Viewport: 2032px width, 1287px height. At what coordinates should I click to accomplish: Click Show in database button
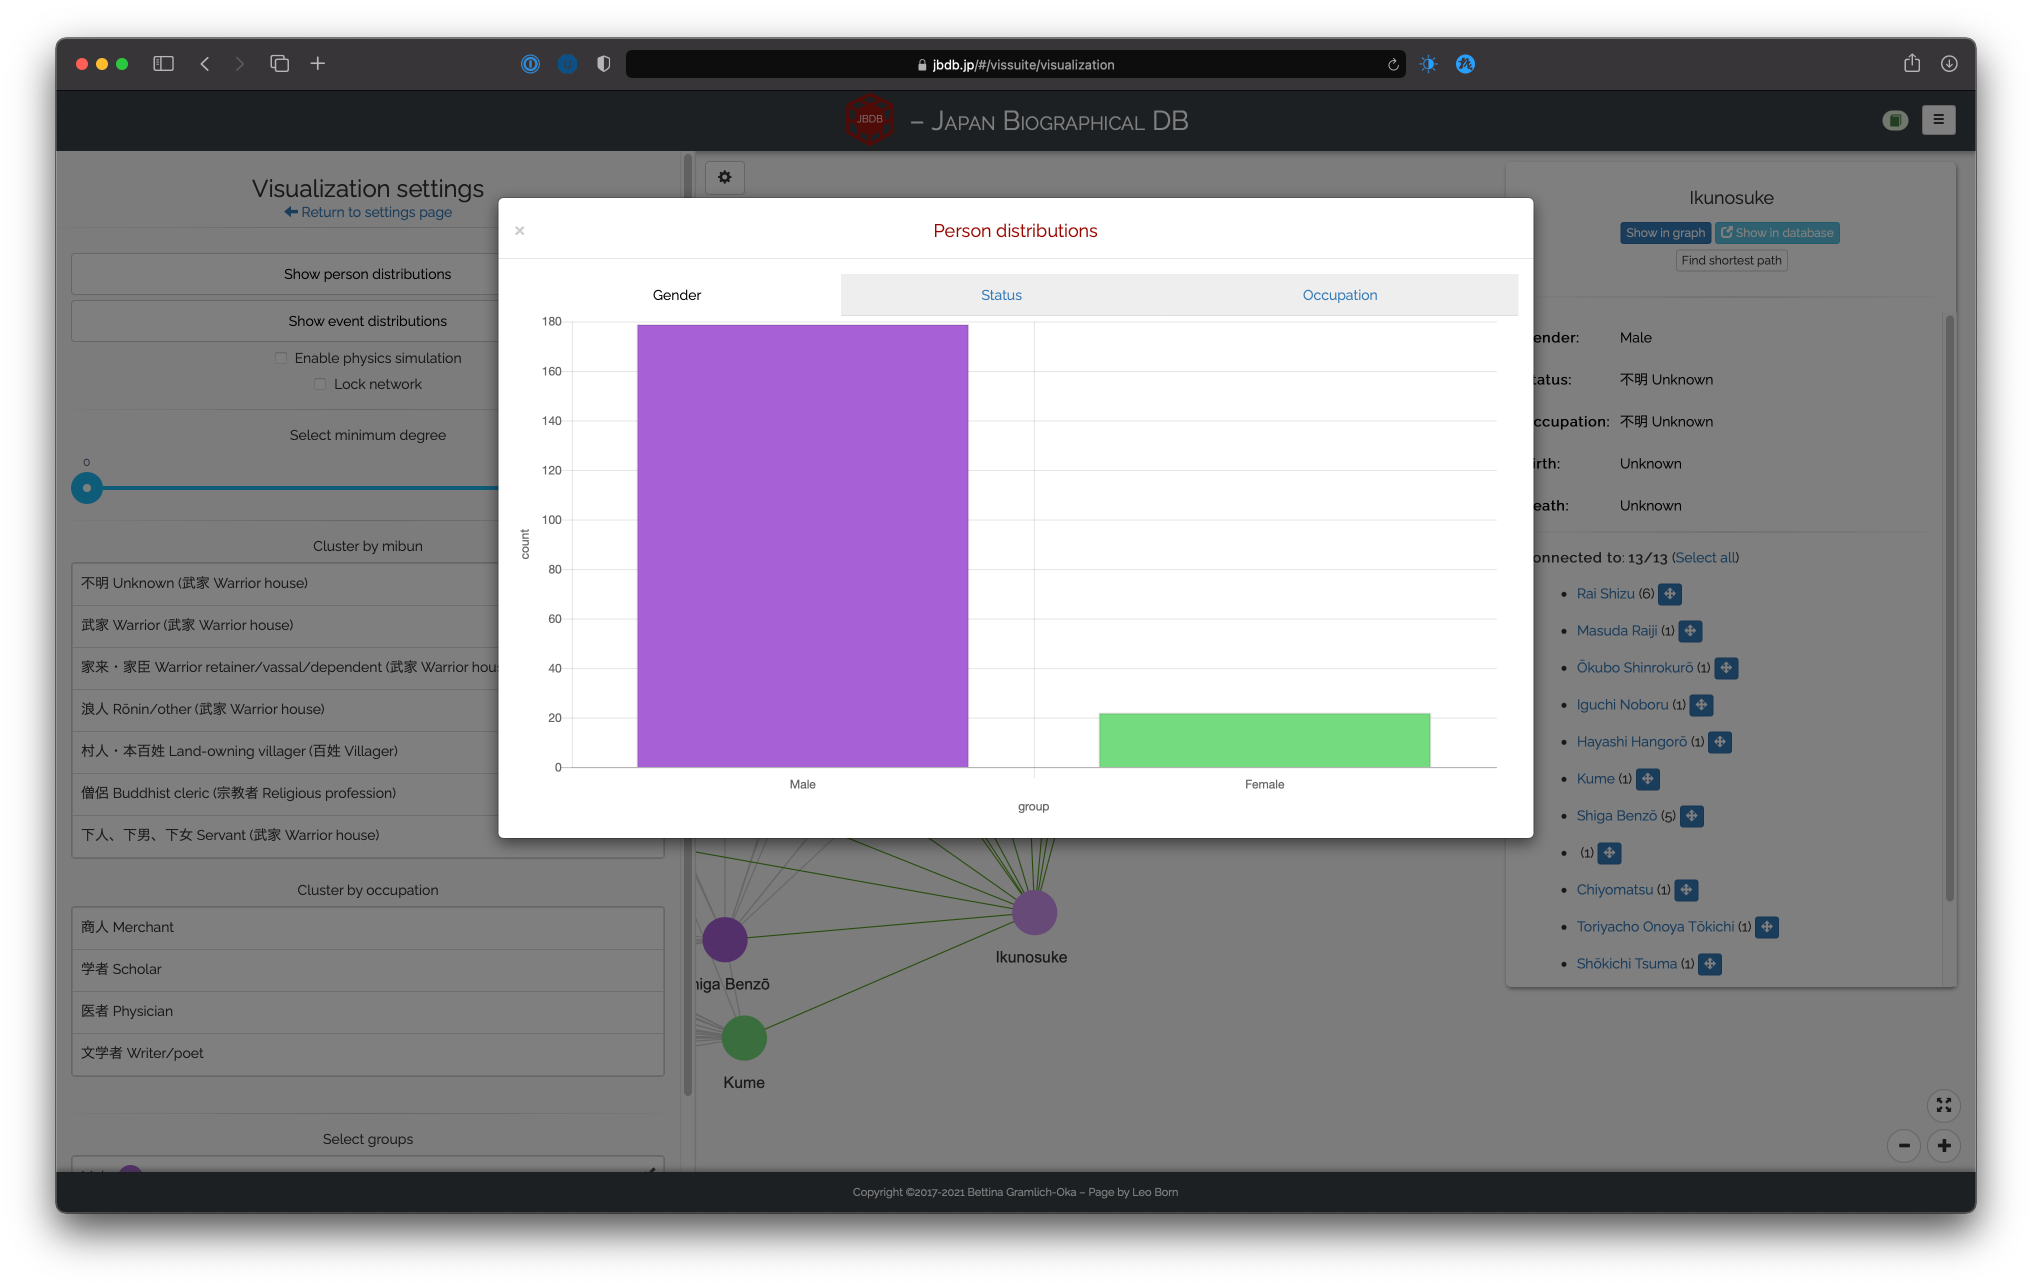1777,233
